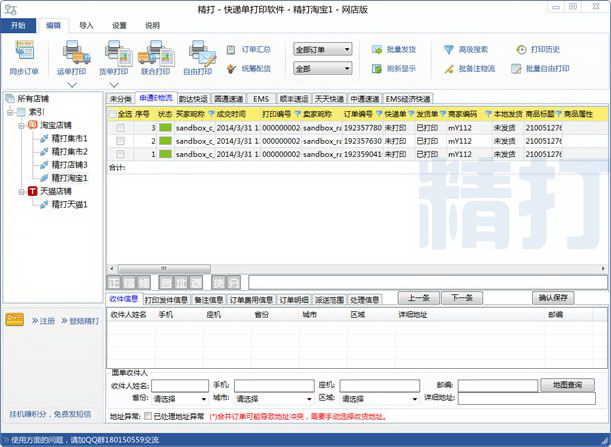This screenshot has height=447, width=611.
Task: Click the 统筹配货 icon
Action: pos(231,69)
